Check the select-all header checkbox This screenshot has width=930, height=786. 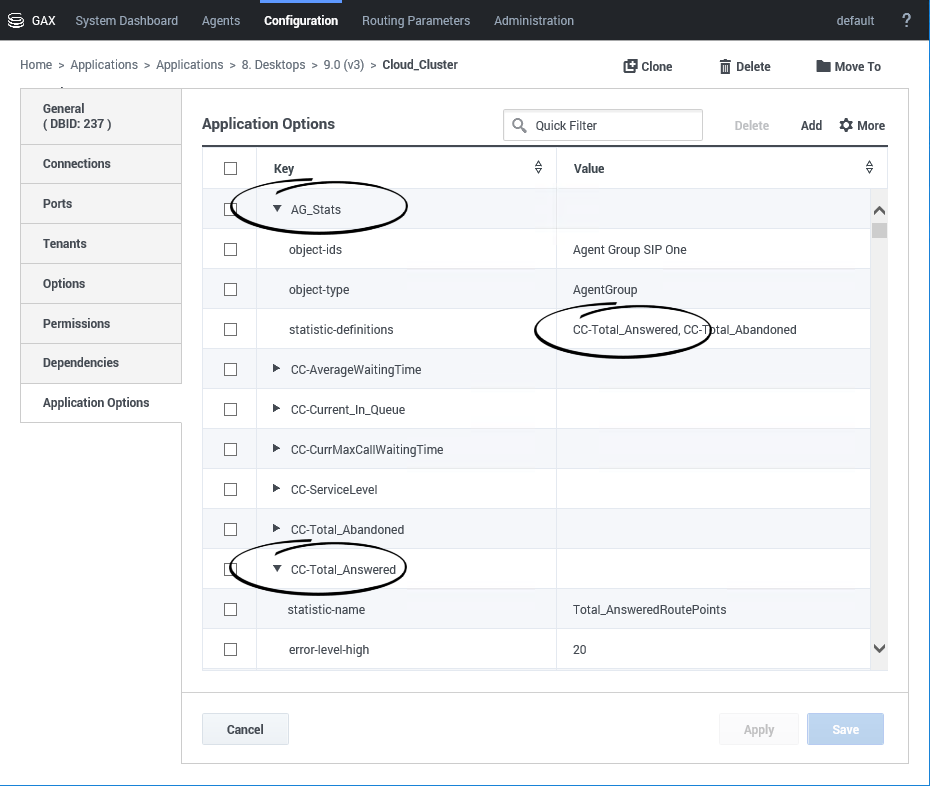(x=230, y=169)
